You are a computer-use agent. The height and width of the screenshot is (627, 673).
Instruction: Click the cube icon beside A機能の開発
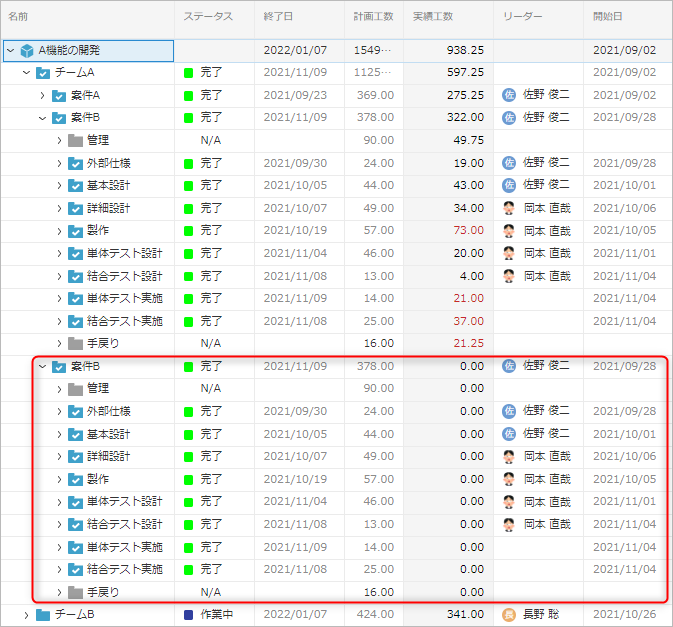click(27, 50)
